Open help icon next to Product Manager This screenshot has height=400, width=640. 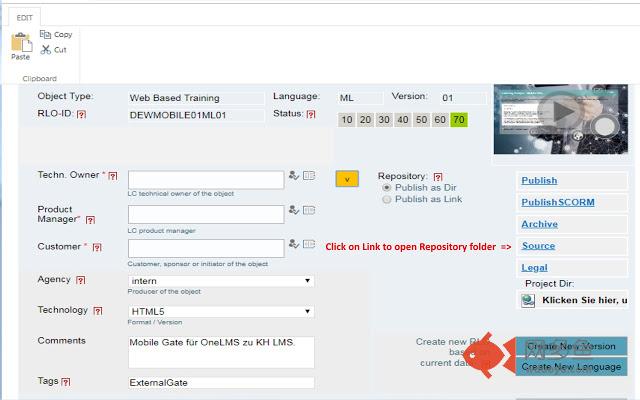pos(90,220)
